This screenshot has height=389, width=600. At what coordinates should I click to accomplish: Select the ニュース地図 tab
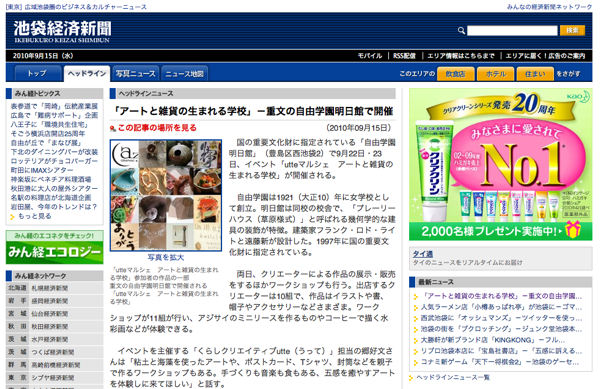click(184, 73)
